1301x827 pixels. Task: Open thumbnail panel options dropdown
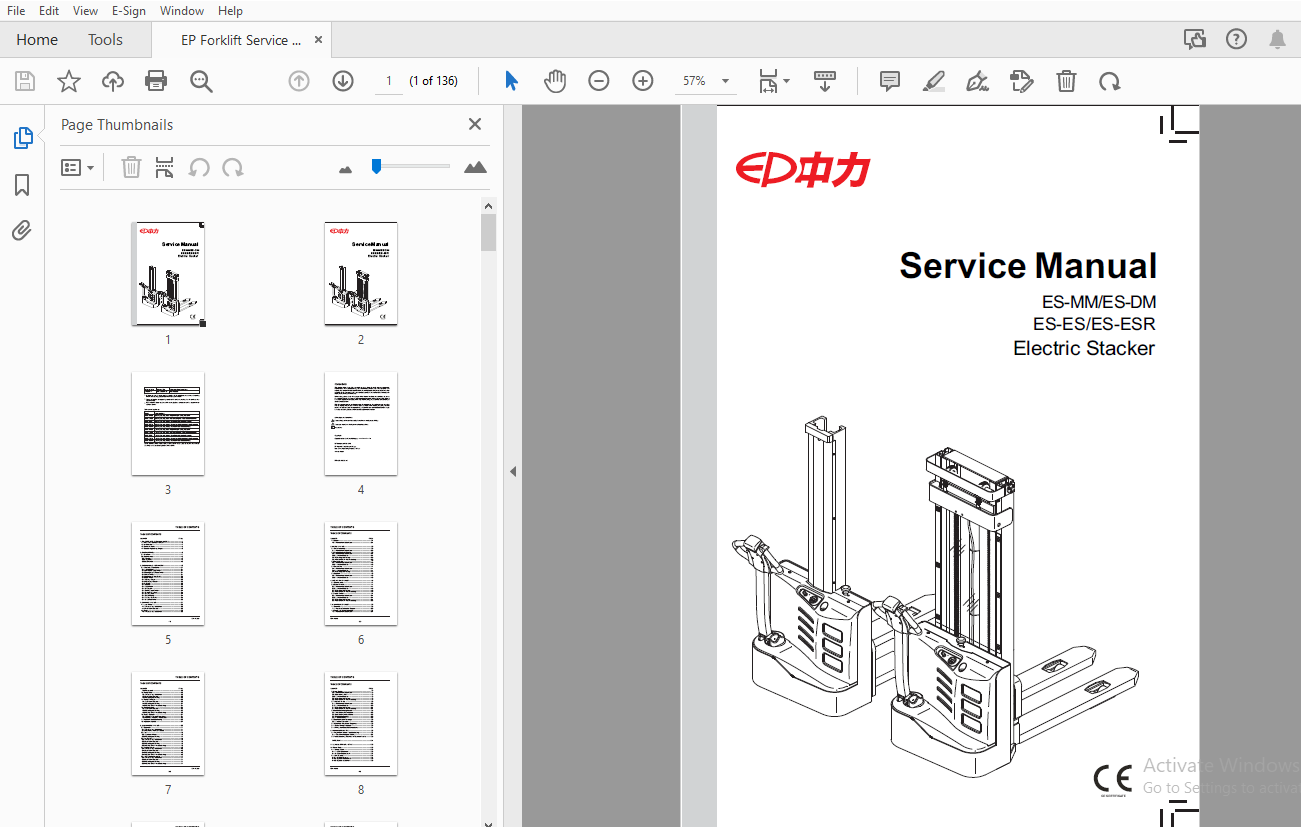(x=78, y=167)
